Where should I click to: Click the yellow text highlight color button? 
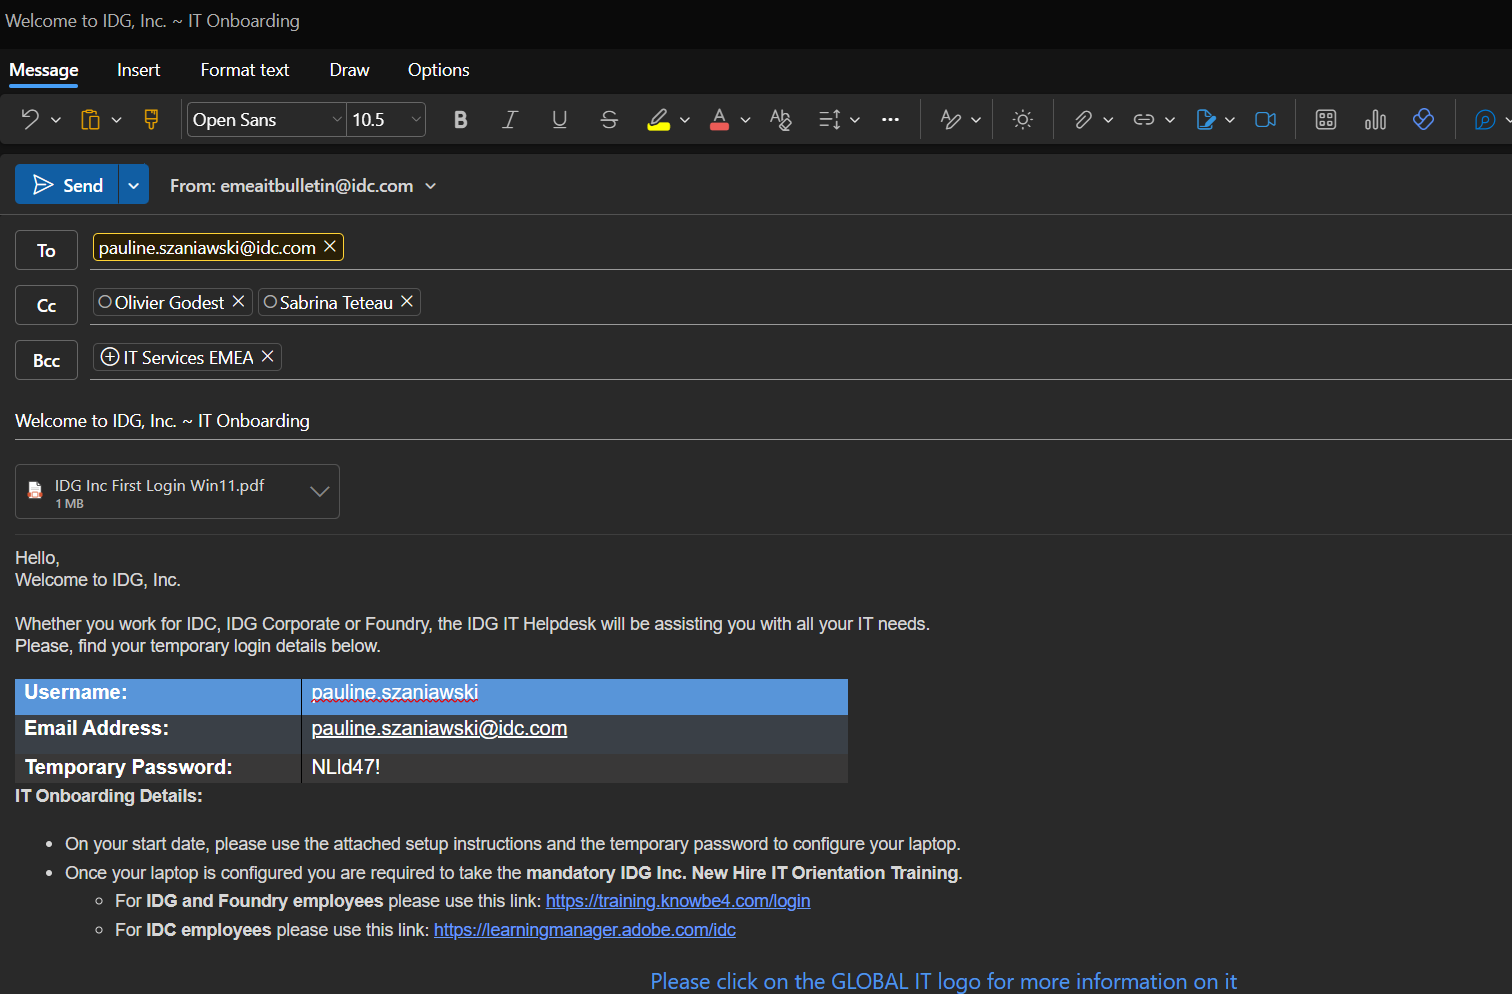tap(658, 120)
